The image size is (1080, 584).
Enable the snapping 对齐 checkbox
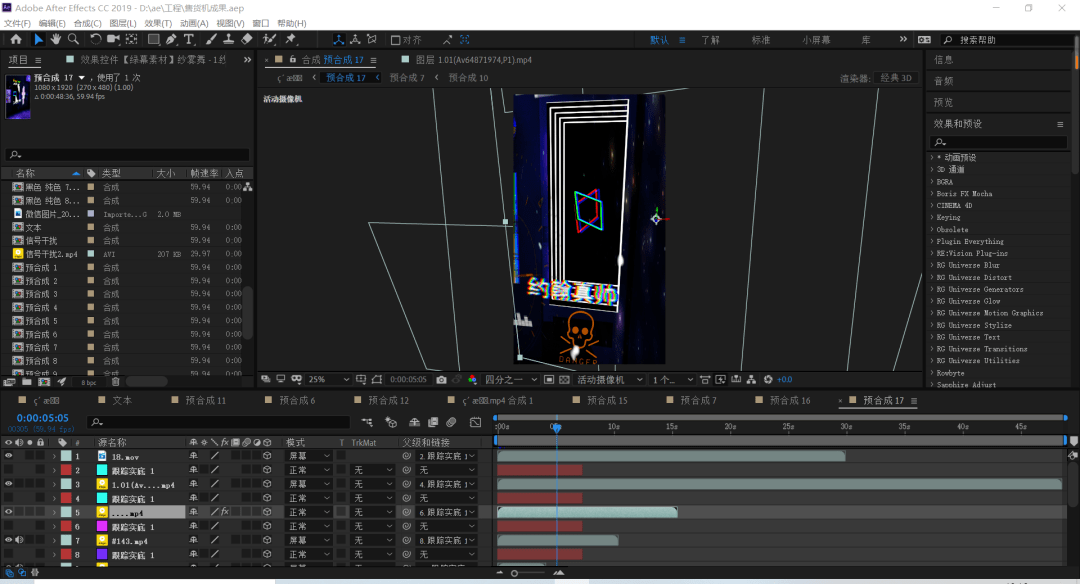[x=396, y=40]
